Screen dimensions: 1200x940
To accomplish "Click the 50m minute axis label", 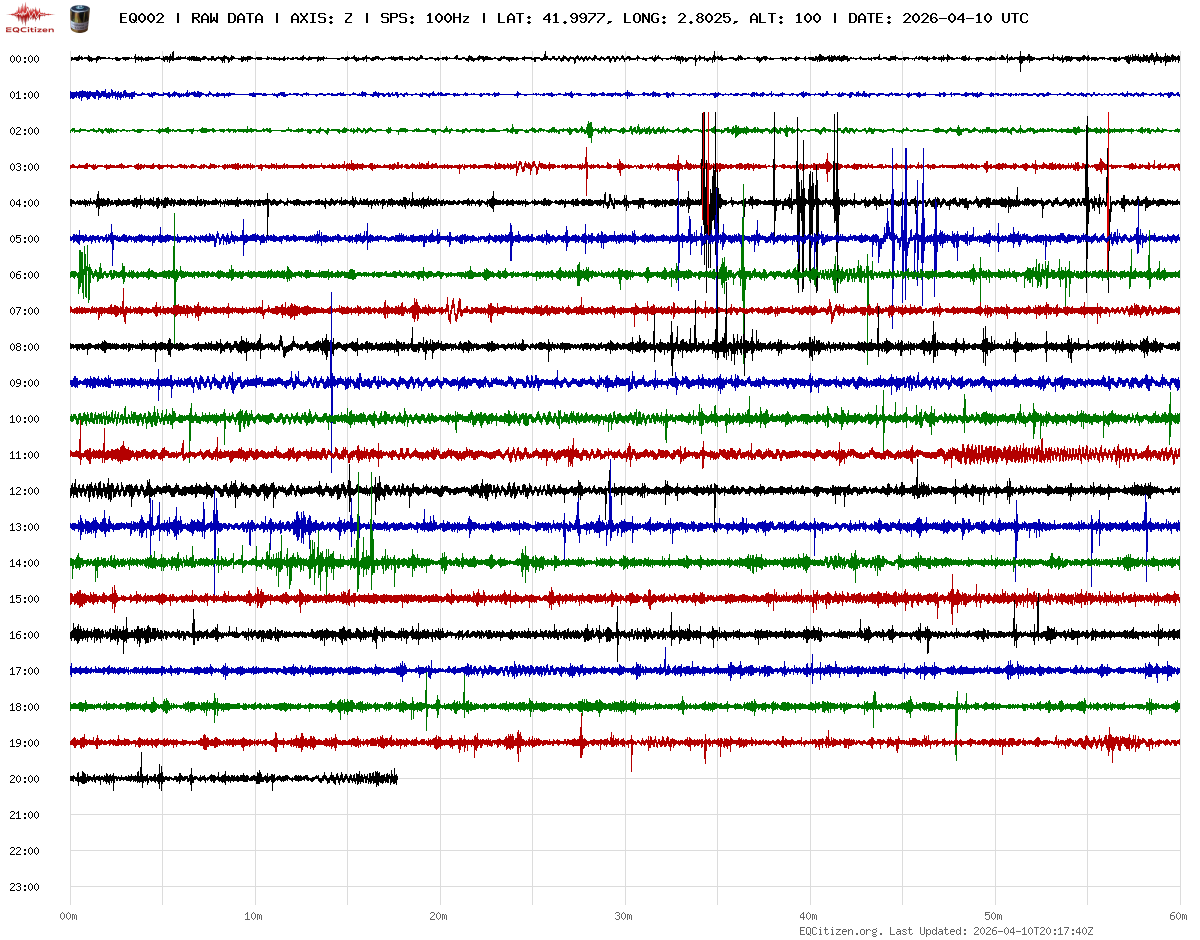I will [x=994, y=916].
